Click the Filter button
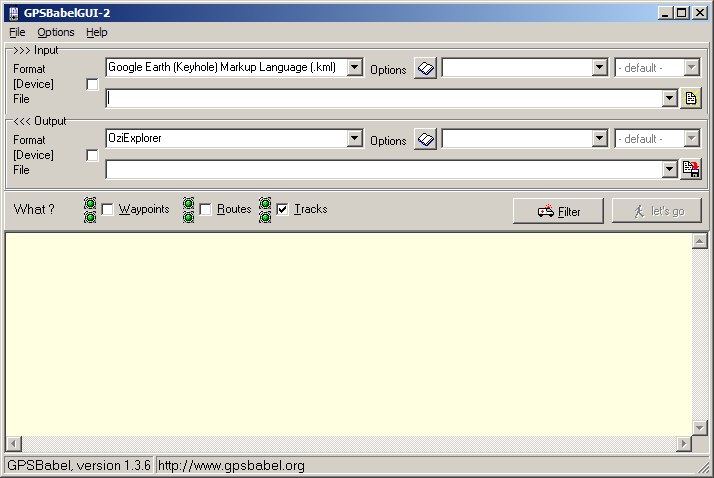Viewport: 714px width, 478px height. pyautogui.click(x=558, y=211)
